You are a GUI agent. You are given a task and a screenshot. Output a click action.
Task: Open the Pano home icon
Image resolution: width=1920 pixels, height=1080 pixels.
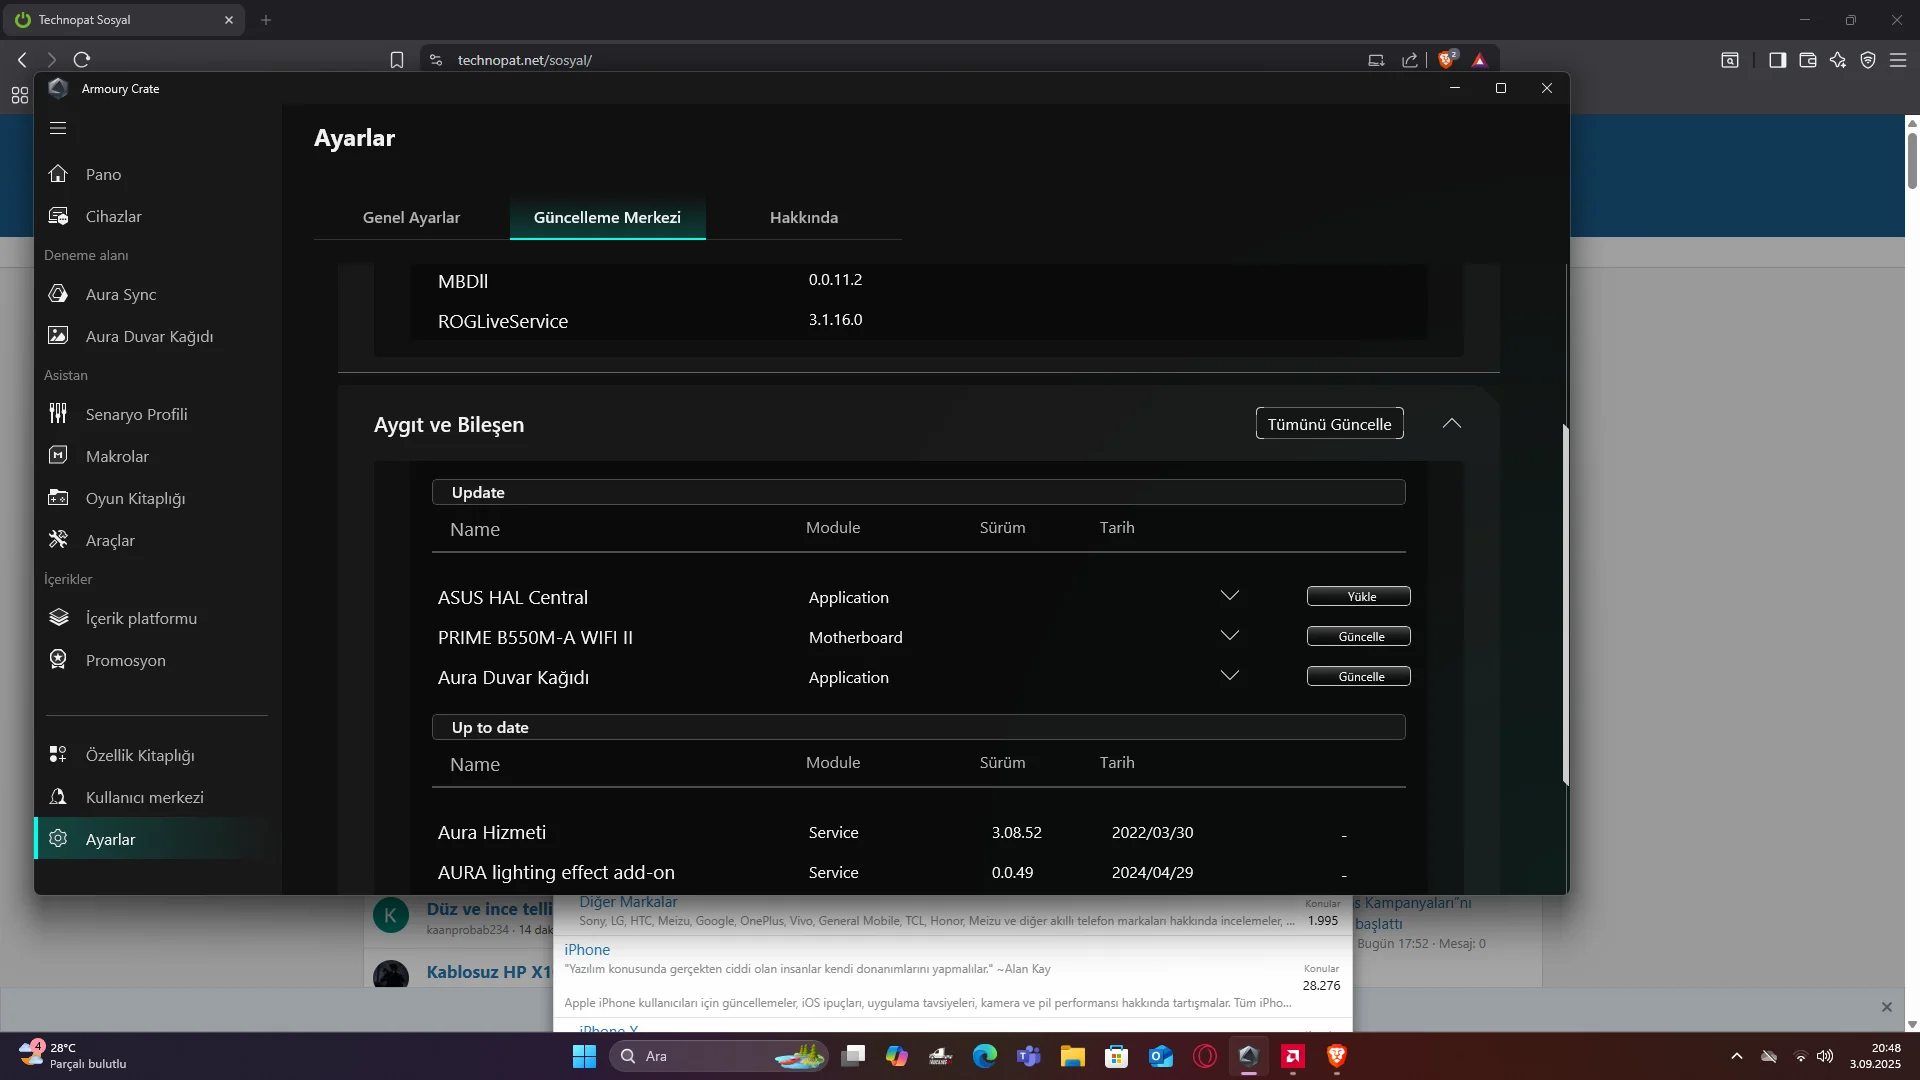point(58,174)
